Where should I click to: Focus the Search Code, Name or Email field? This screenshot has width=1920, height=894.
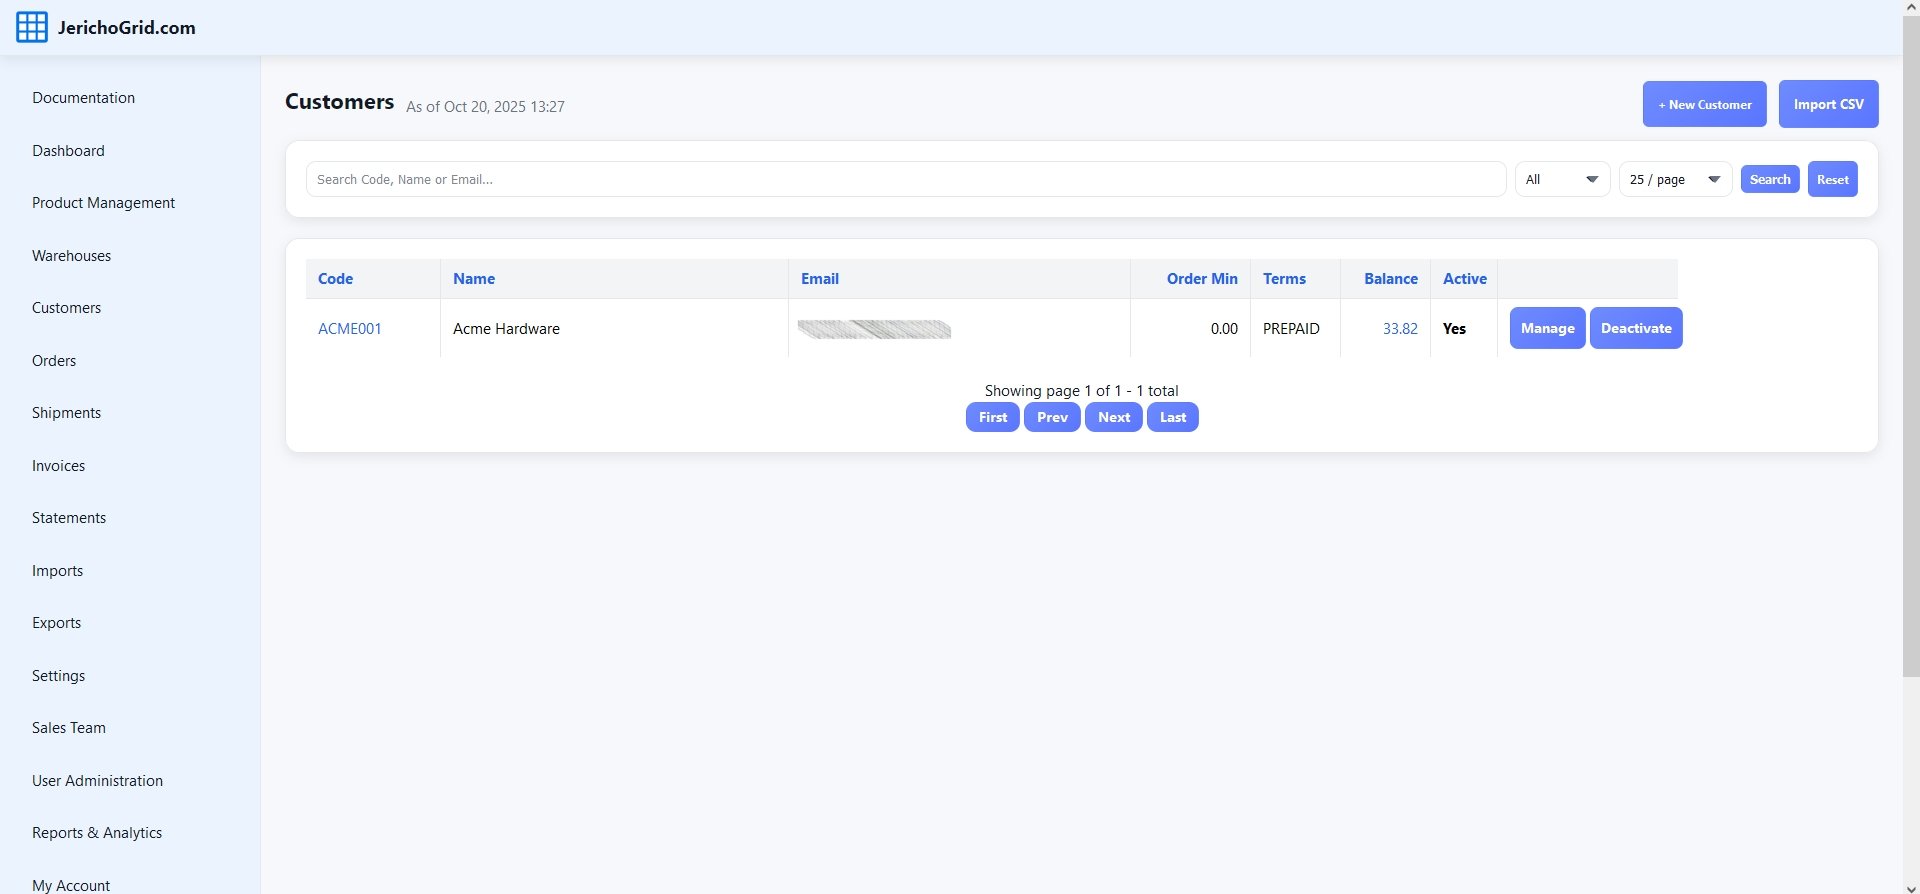click(x=905, y=180)
